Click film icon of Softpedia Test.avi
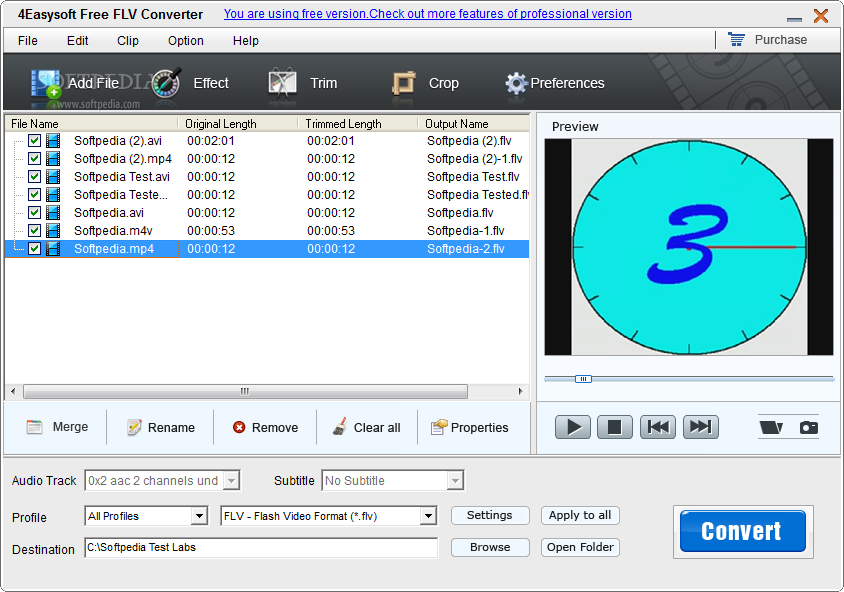844x592 pixels. point(53,177)
